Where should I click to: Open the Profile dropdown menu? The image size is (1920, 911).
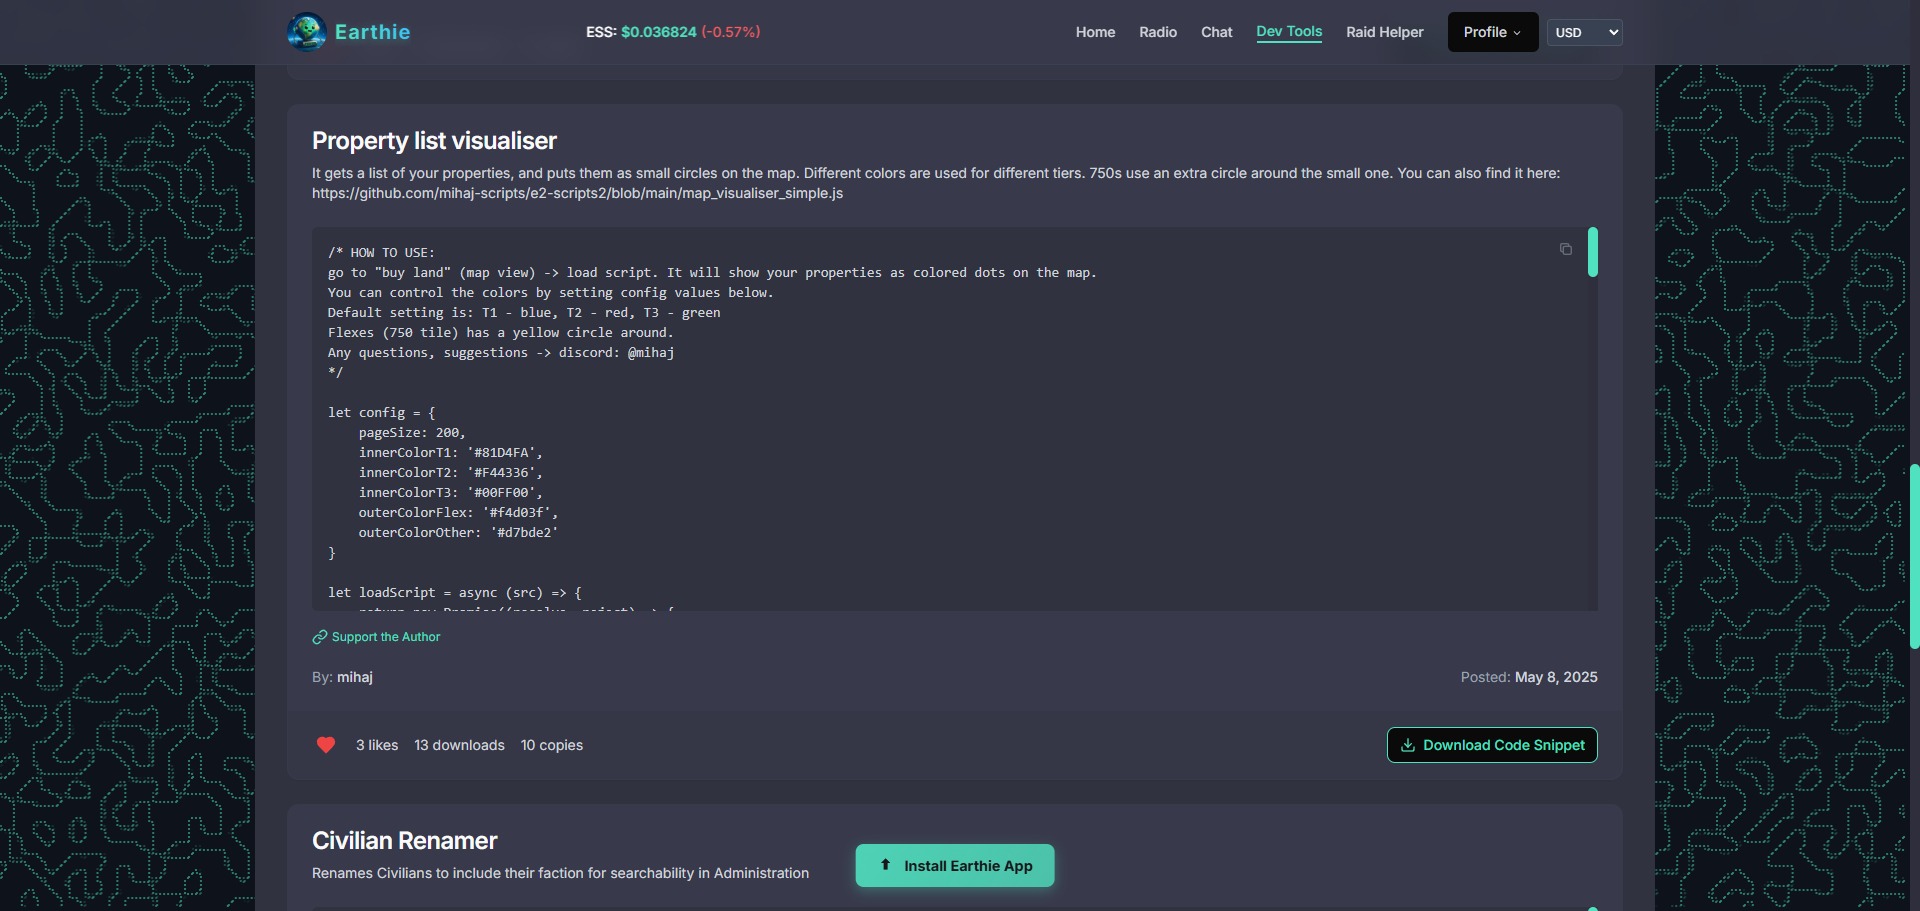pos(1492,32)
